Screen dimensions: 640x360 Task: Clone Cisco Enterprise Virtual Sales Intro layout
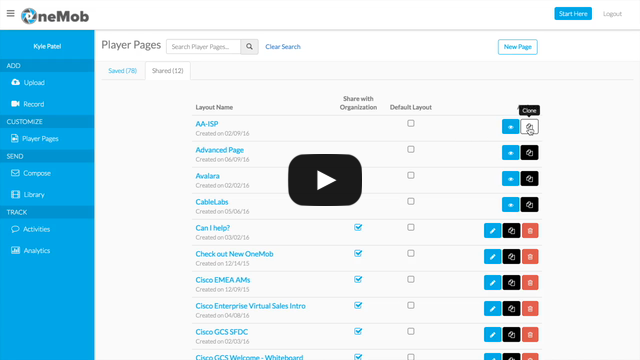click(x=511, y=309)
